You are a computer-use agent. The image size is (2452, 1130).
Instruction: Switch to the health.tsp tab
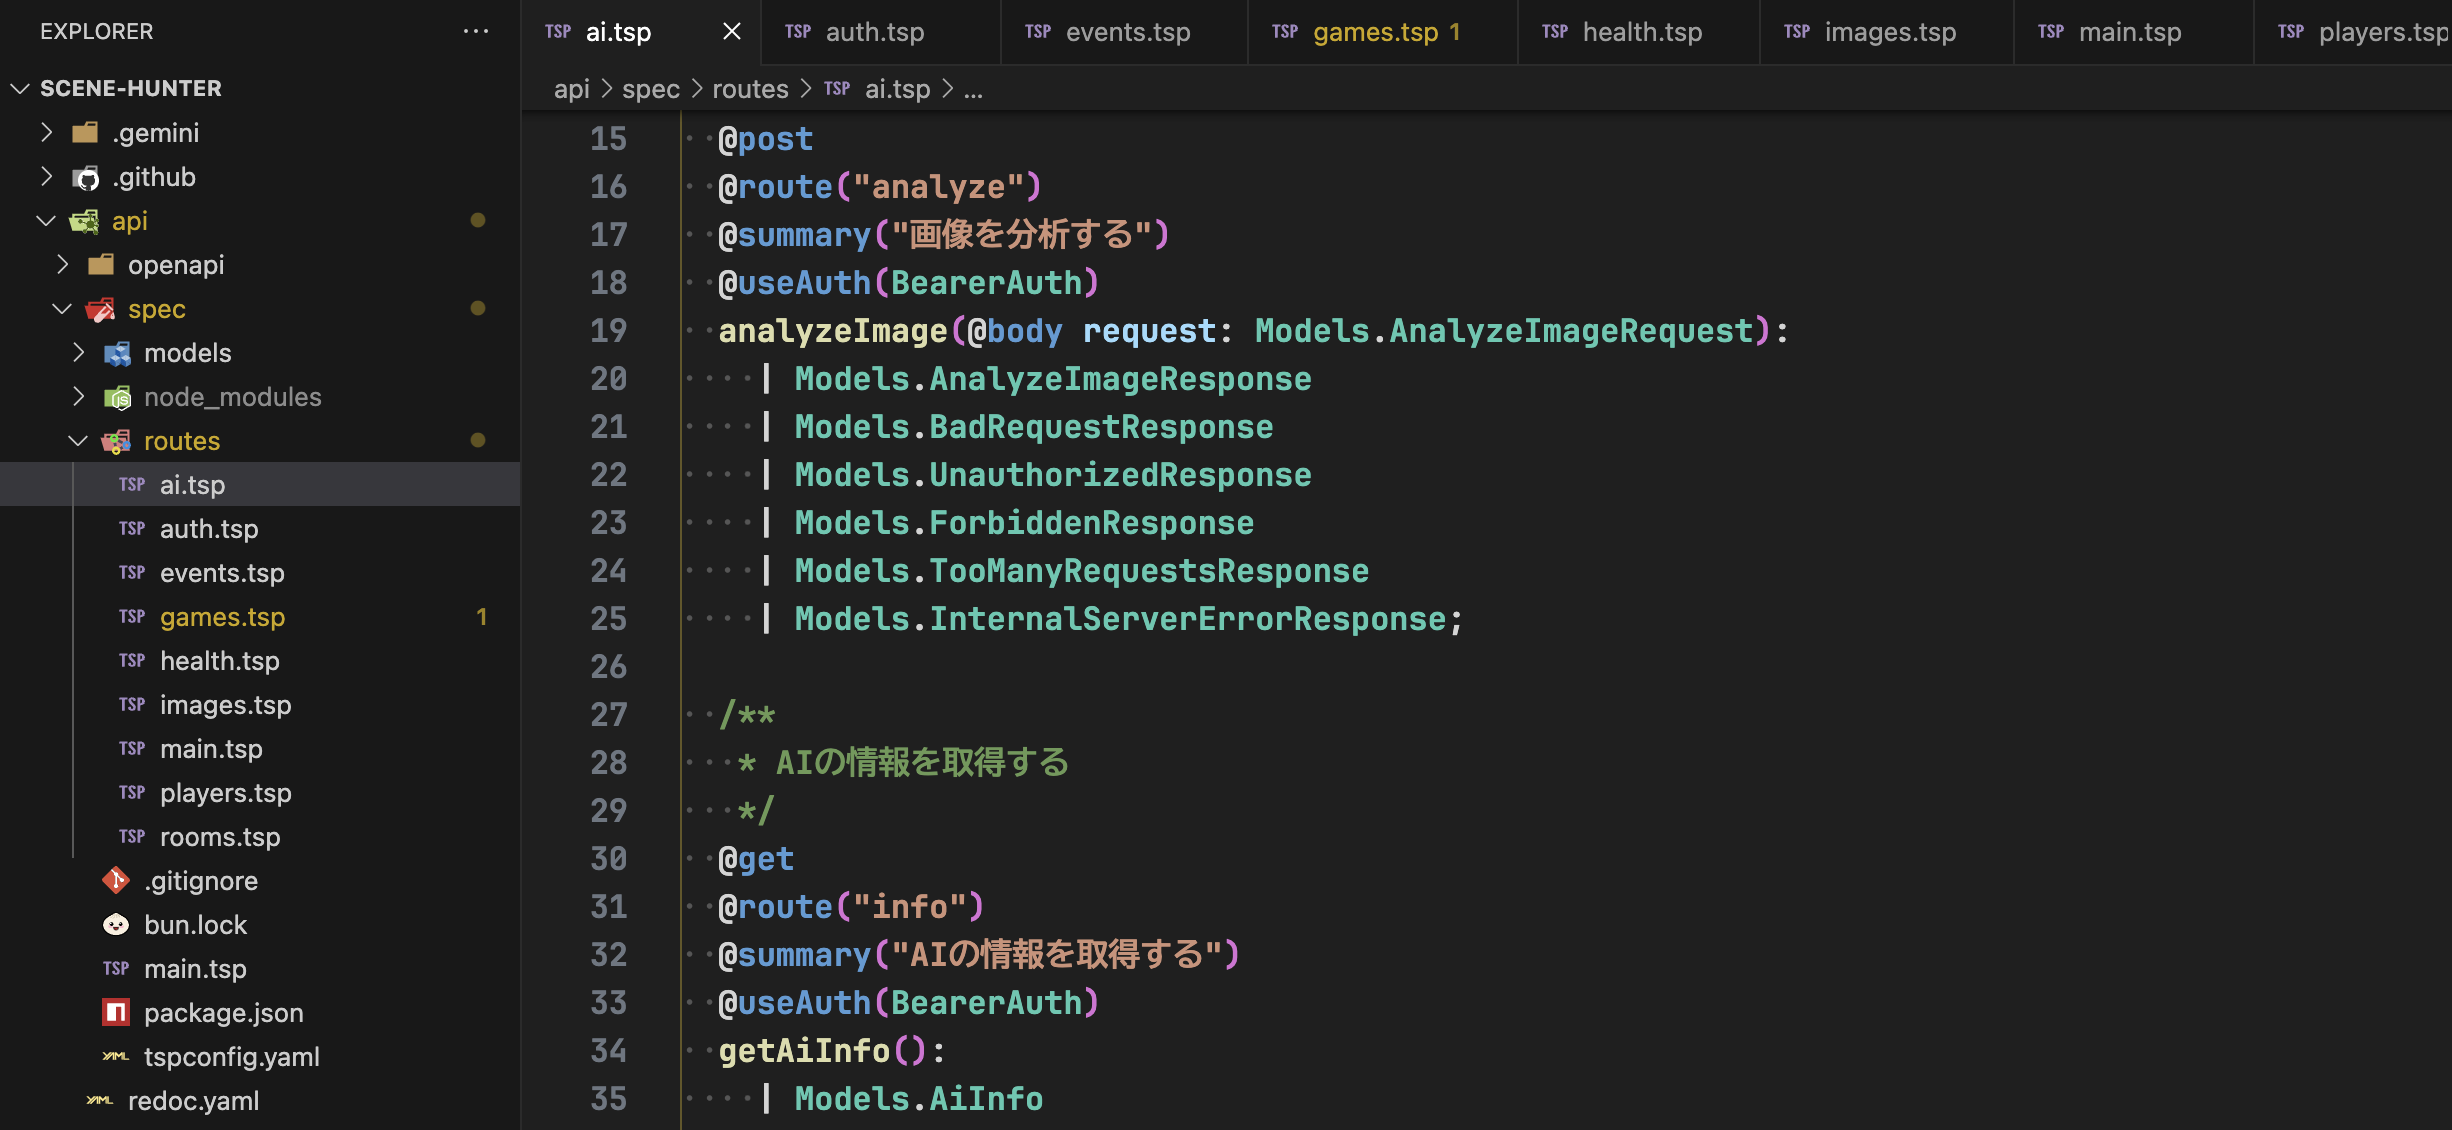coord(1638,32)
